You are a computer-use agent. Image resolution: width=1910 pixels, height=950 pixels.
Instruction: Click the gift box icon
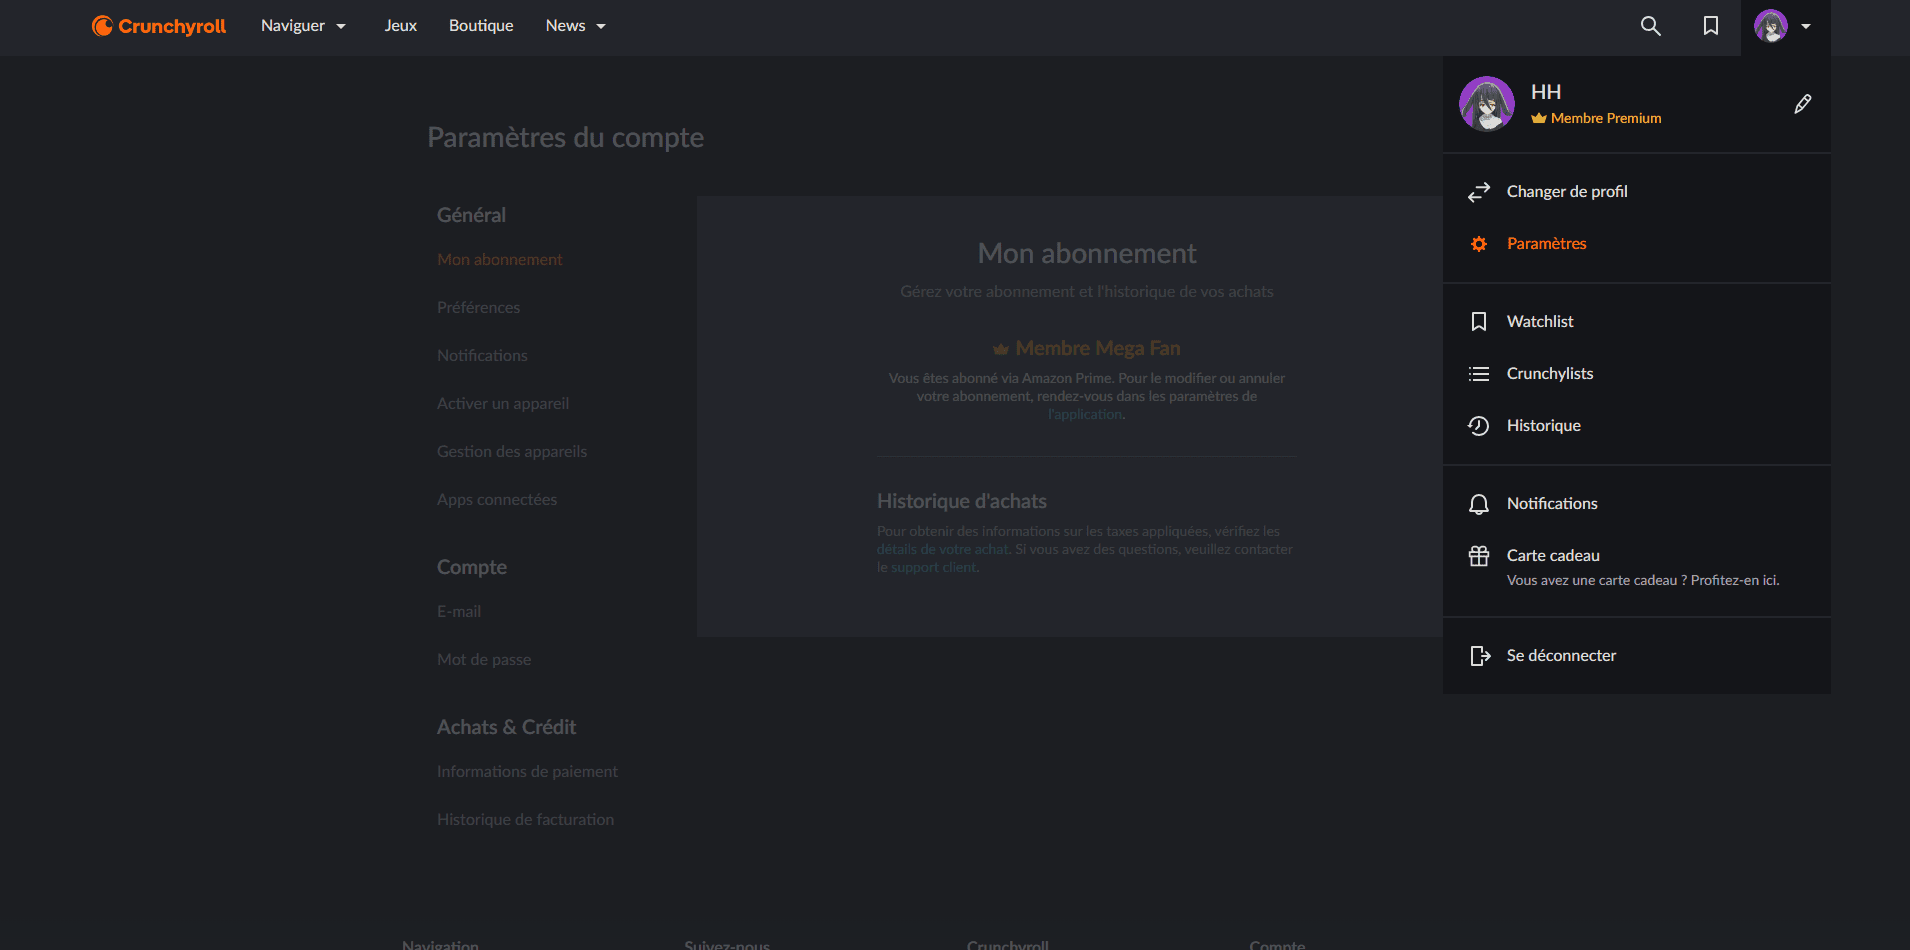pyautogui.click(x=1479, y=557)
